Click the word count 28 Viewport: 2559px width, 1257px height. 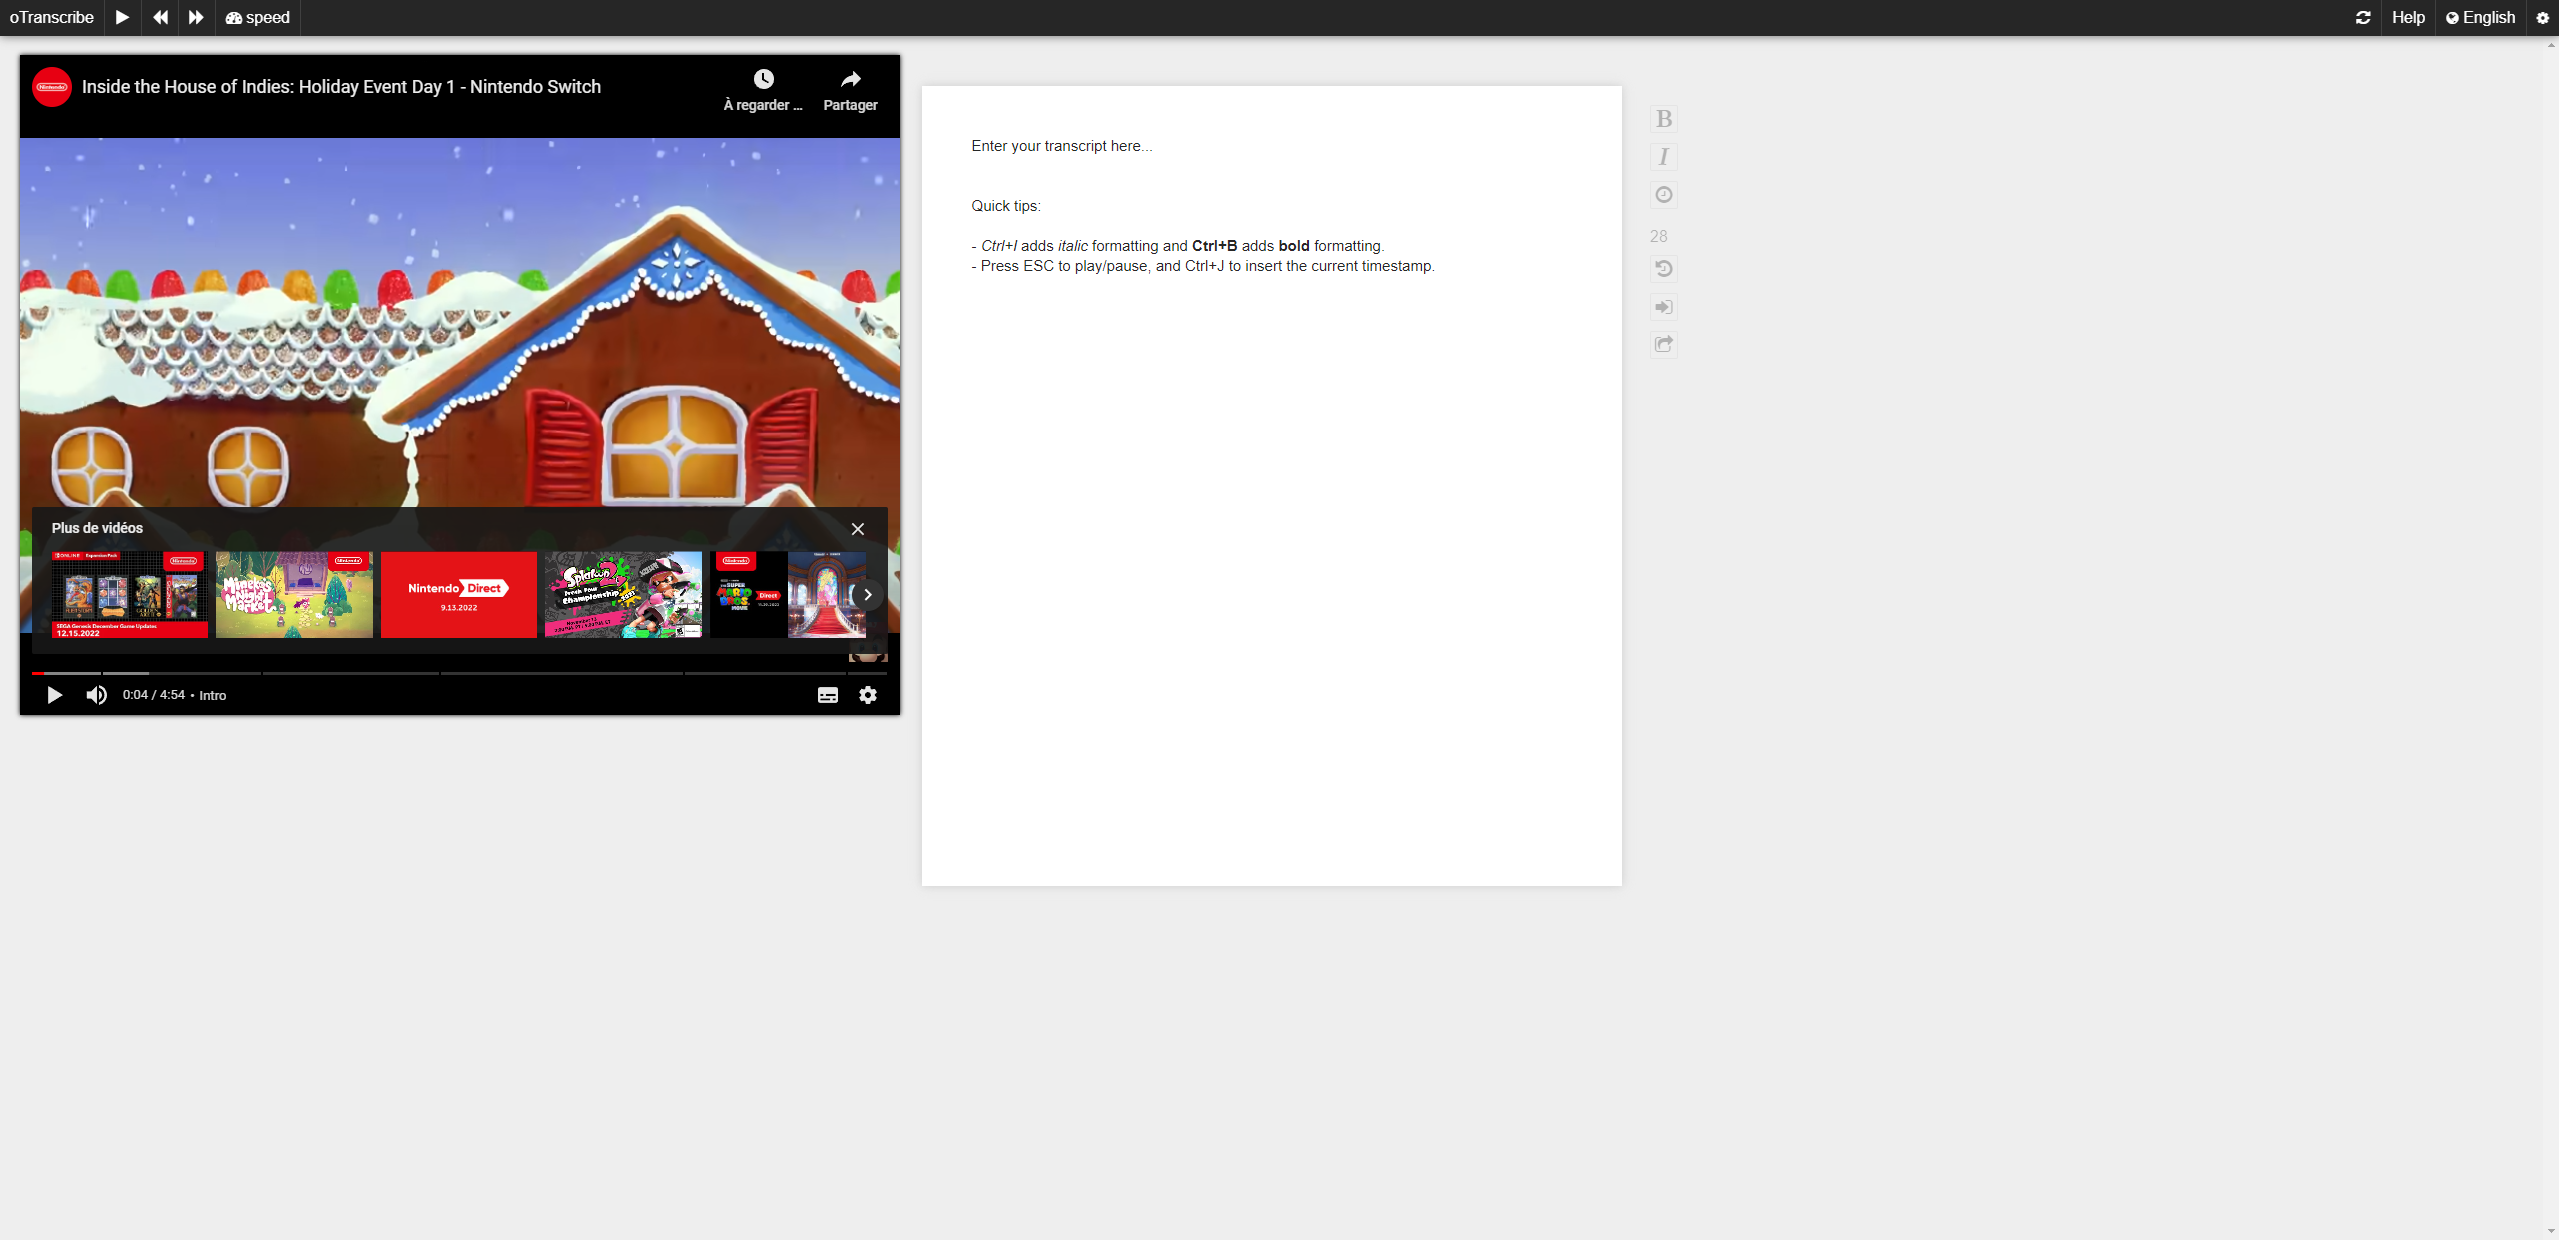(1659, 236)
